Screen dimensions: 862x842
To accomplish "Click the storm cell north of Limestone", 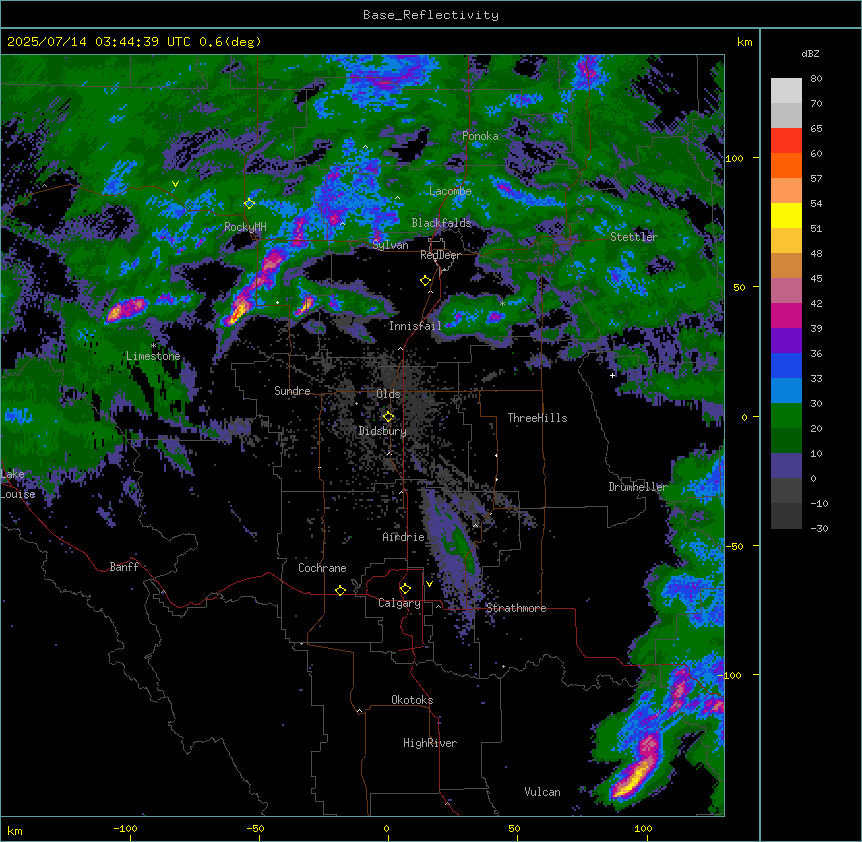I will pyautogui.click(x=126, y=309).
